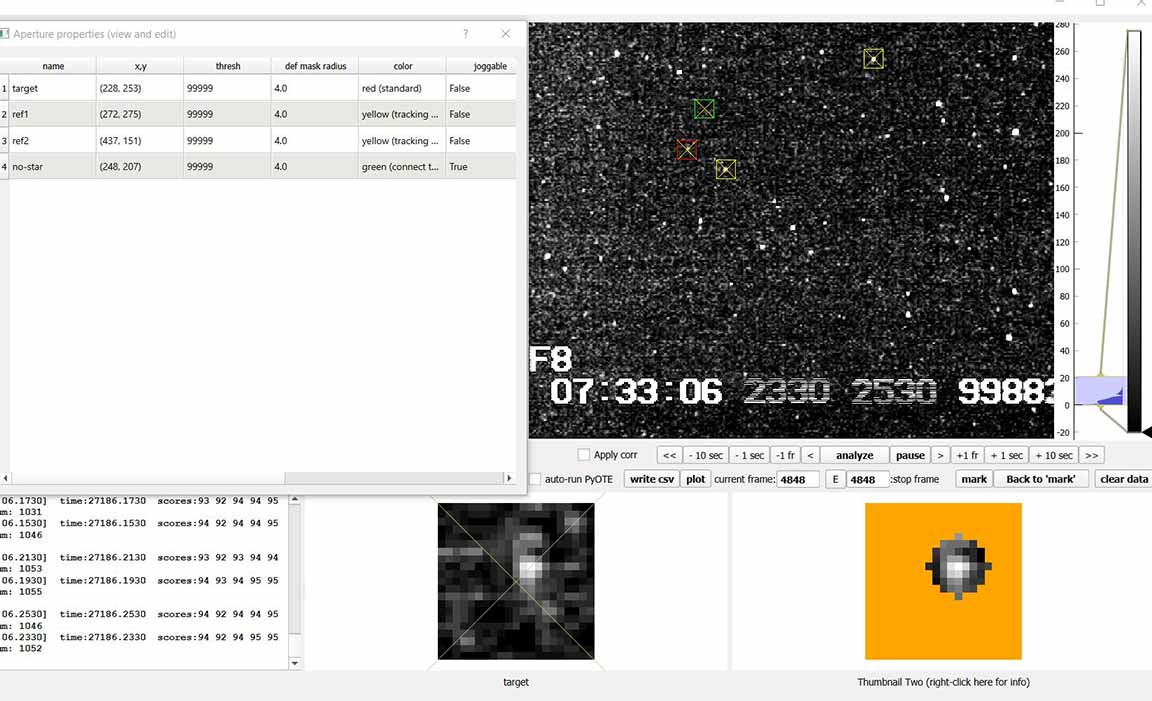Click the red target aperture box in the video frame
Screen dimensions: 1152x701
pos(687,149)
